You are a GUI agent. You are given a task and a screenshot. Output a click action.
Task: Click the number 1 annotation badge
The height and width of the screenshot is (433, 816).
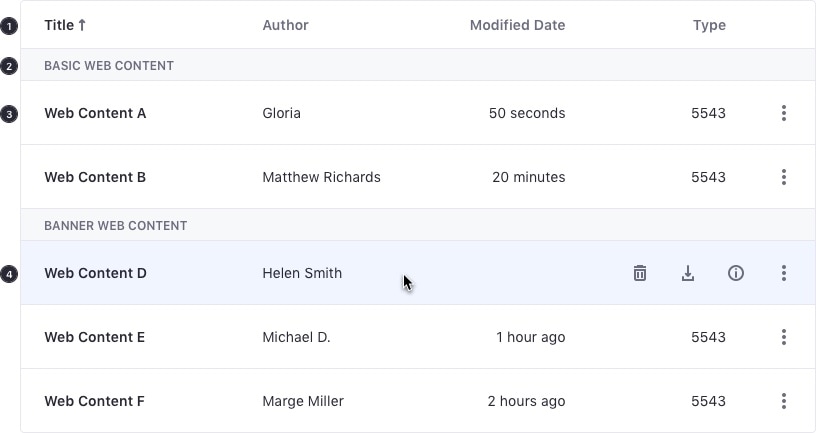pyautogui.click(x=9, y=25)
